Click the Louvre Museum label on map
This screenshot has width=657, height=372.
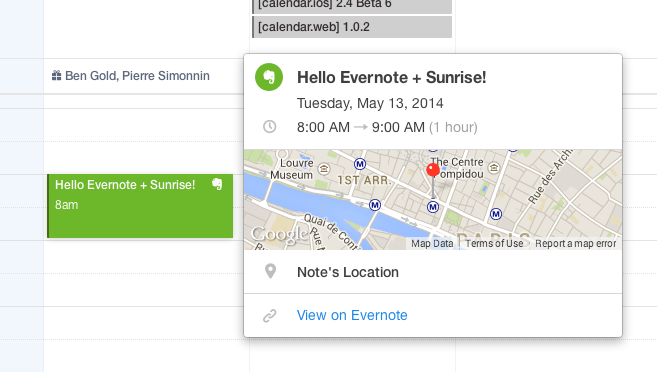click(x=292, y=169)
